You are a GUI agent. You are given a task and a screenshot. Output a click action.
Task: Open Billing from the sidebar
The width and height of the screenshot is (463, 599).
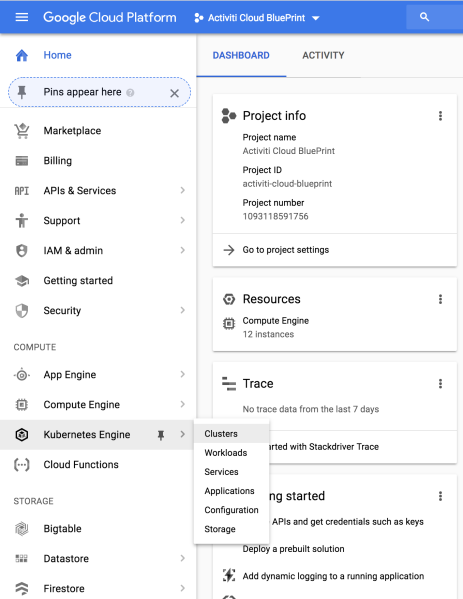(58, 161)
